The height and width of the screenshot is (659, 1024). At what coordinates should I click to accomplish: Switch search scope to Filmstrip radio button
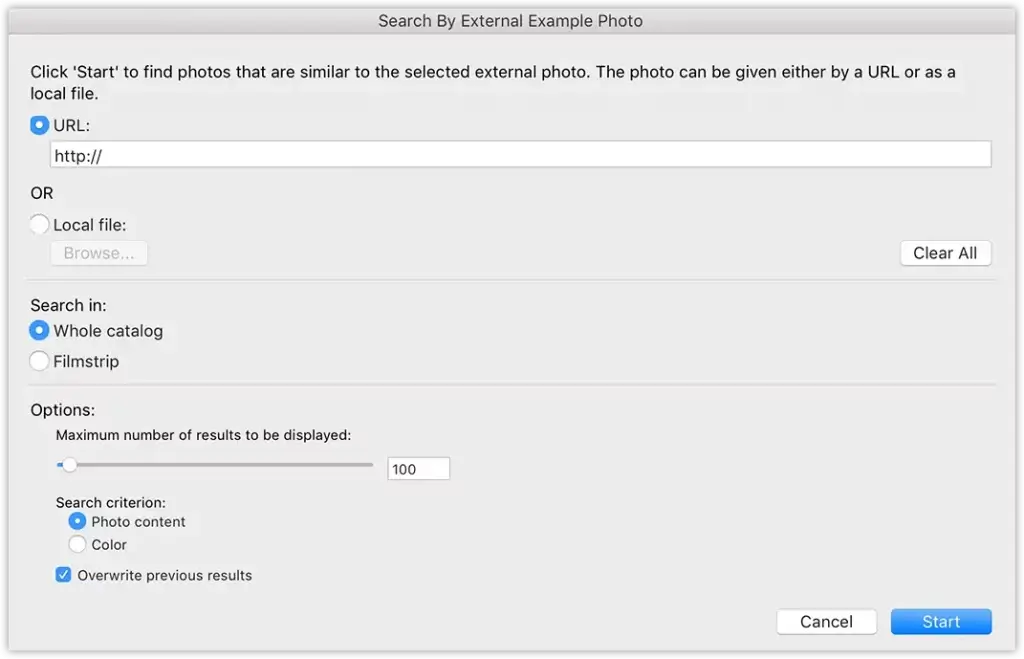[40, 361]
